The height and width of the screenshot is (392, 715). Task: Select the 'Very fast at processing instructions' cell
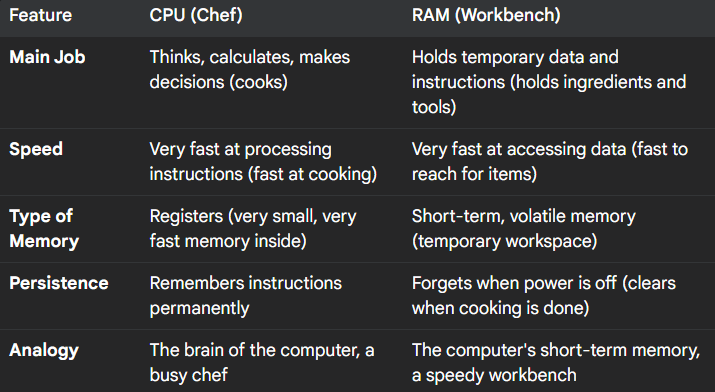click(x=263, y=162)
